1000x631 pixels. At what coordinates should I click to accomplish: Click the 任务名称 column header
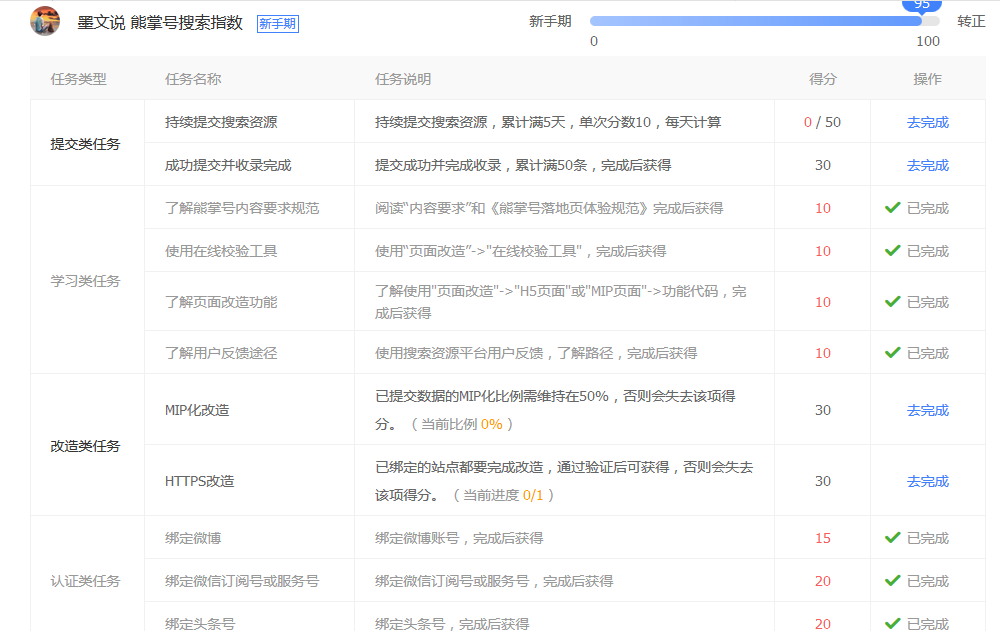[x=193, y=79]
